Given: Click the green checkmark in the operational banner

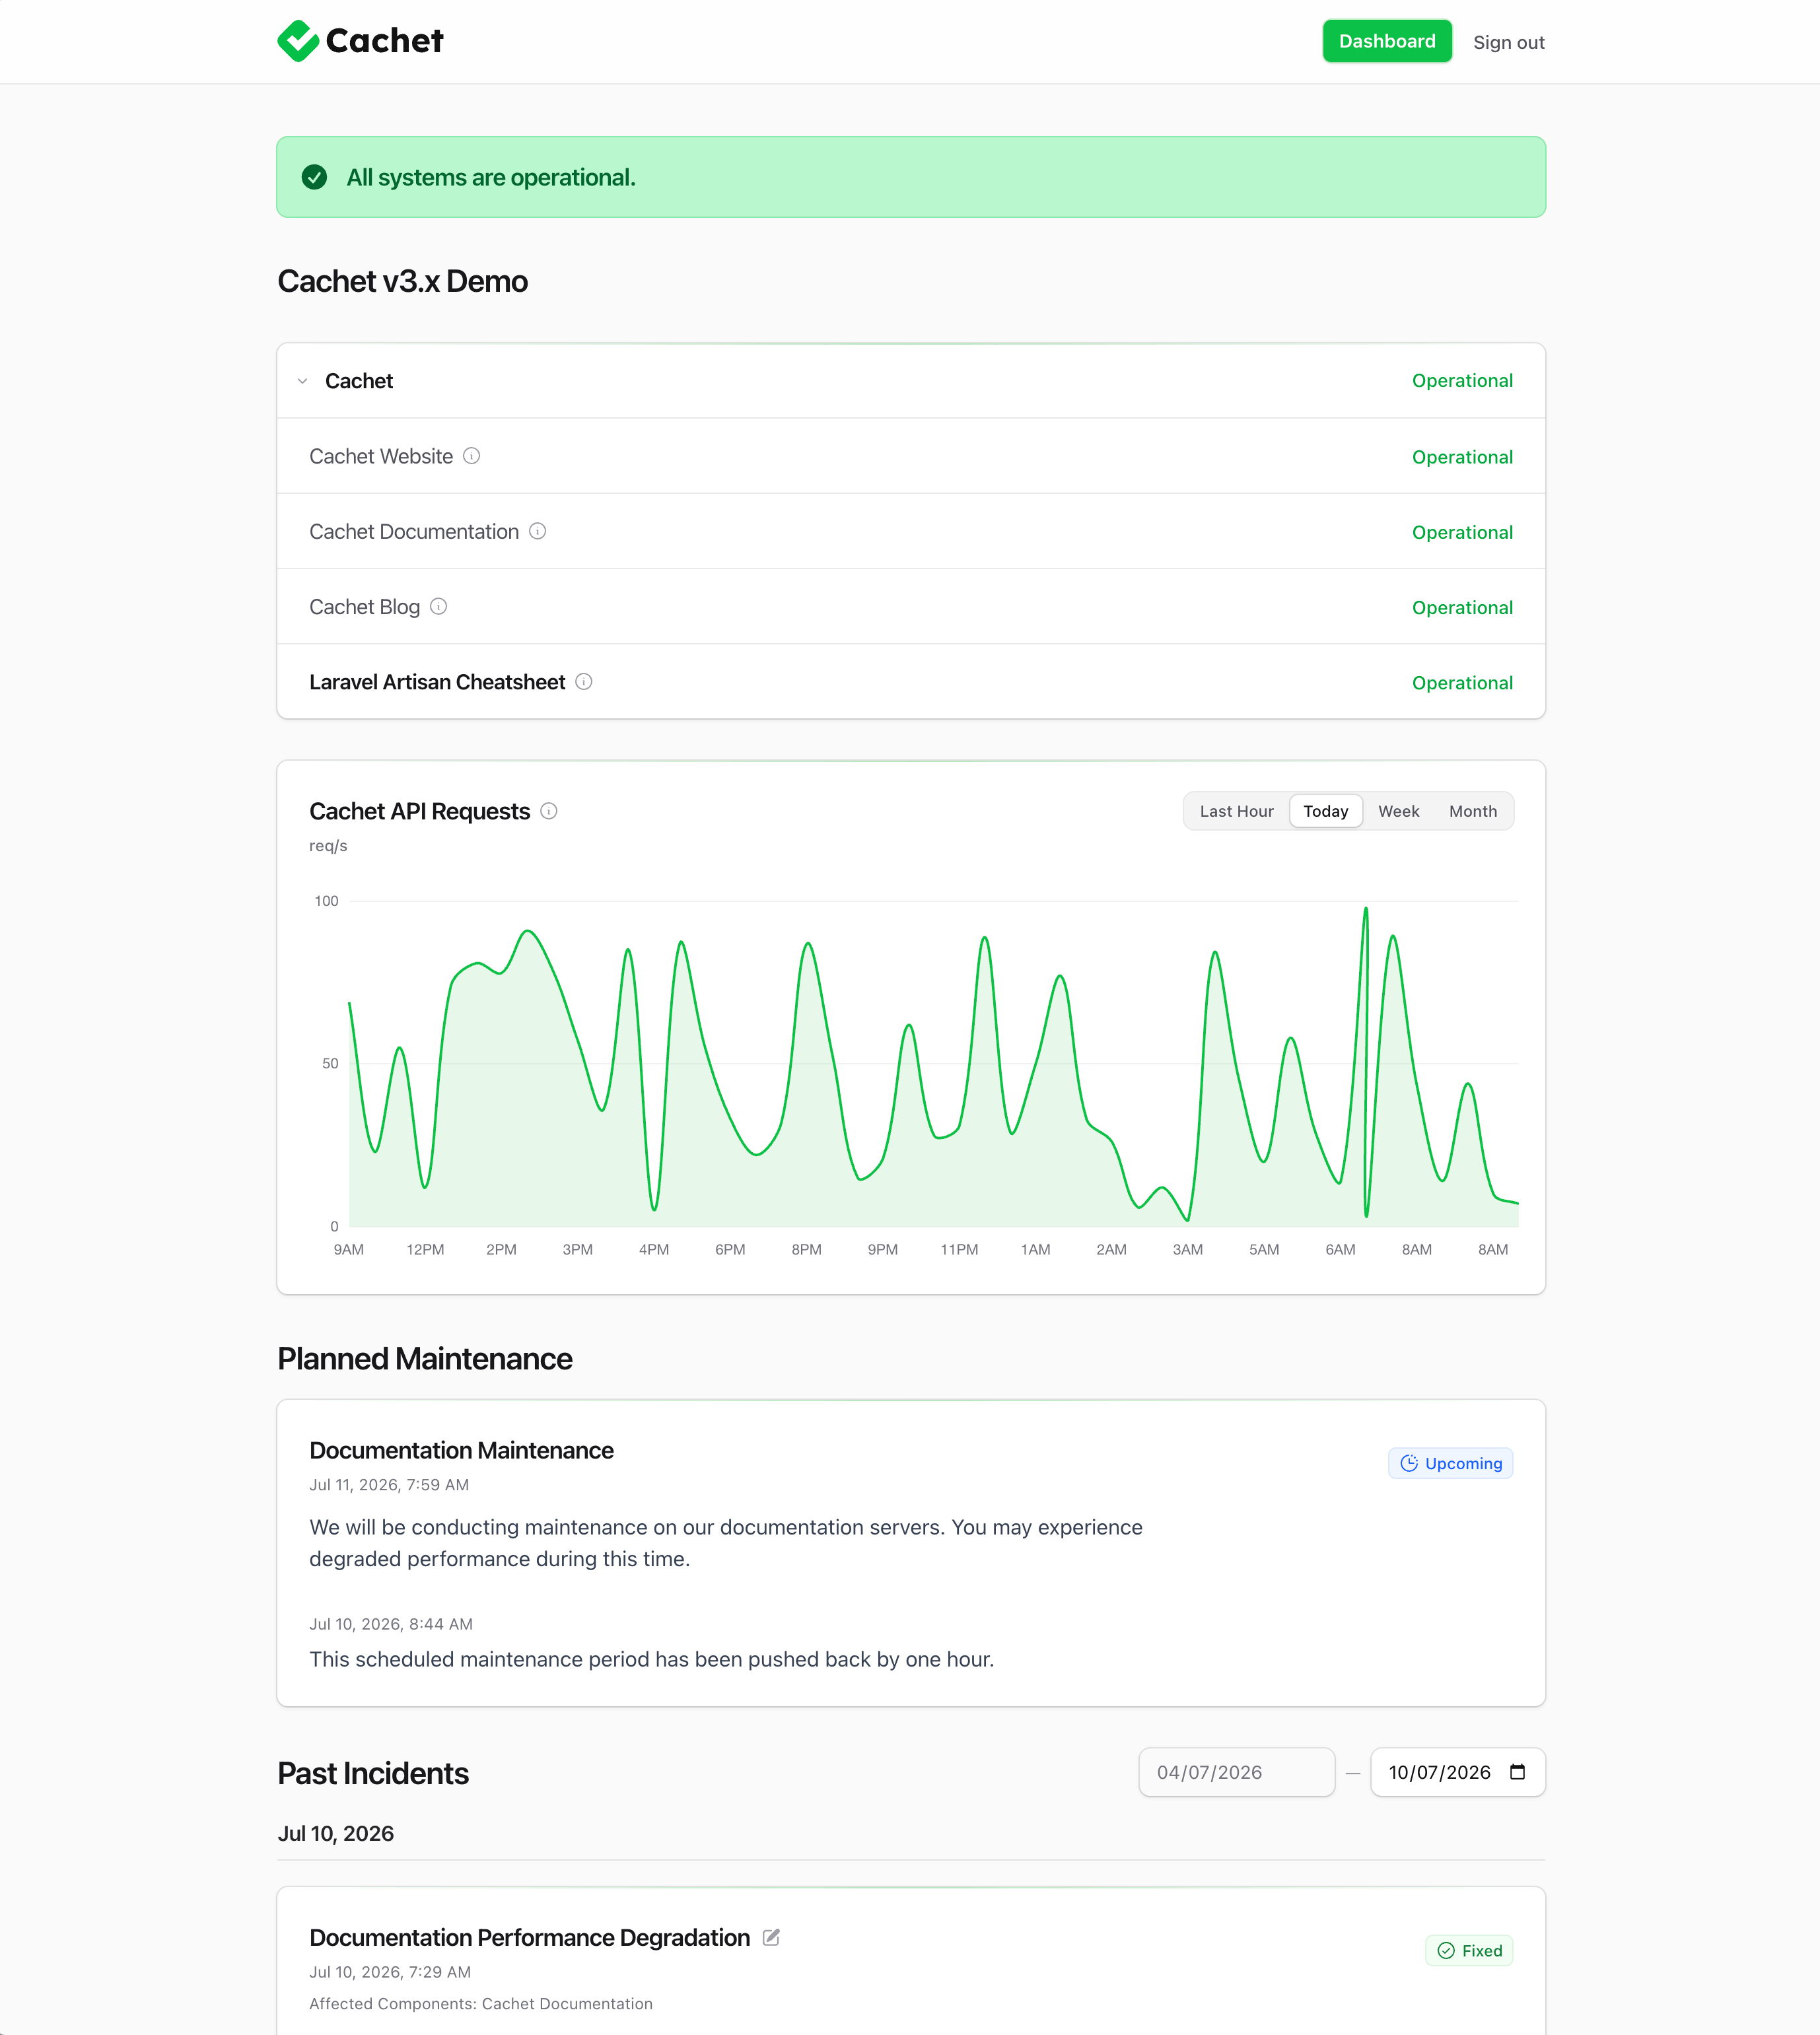Looking at the screenshot, I should [x=314, y=177].
